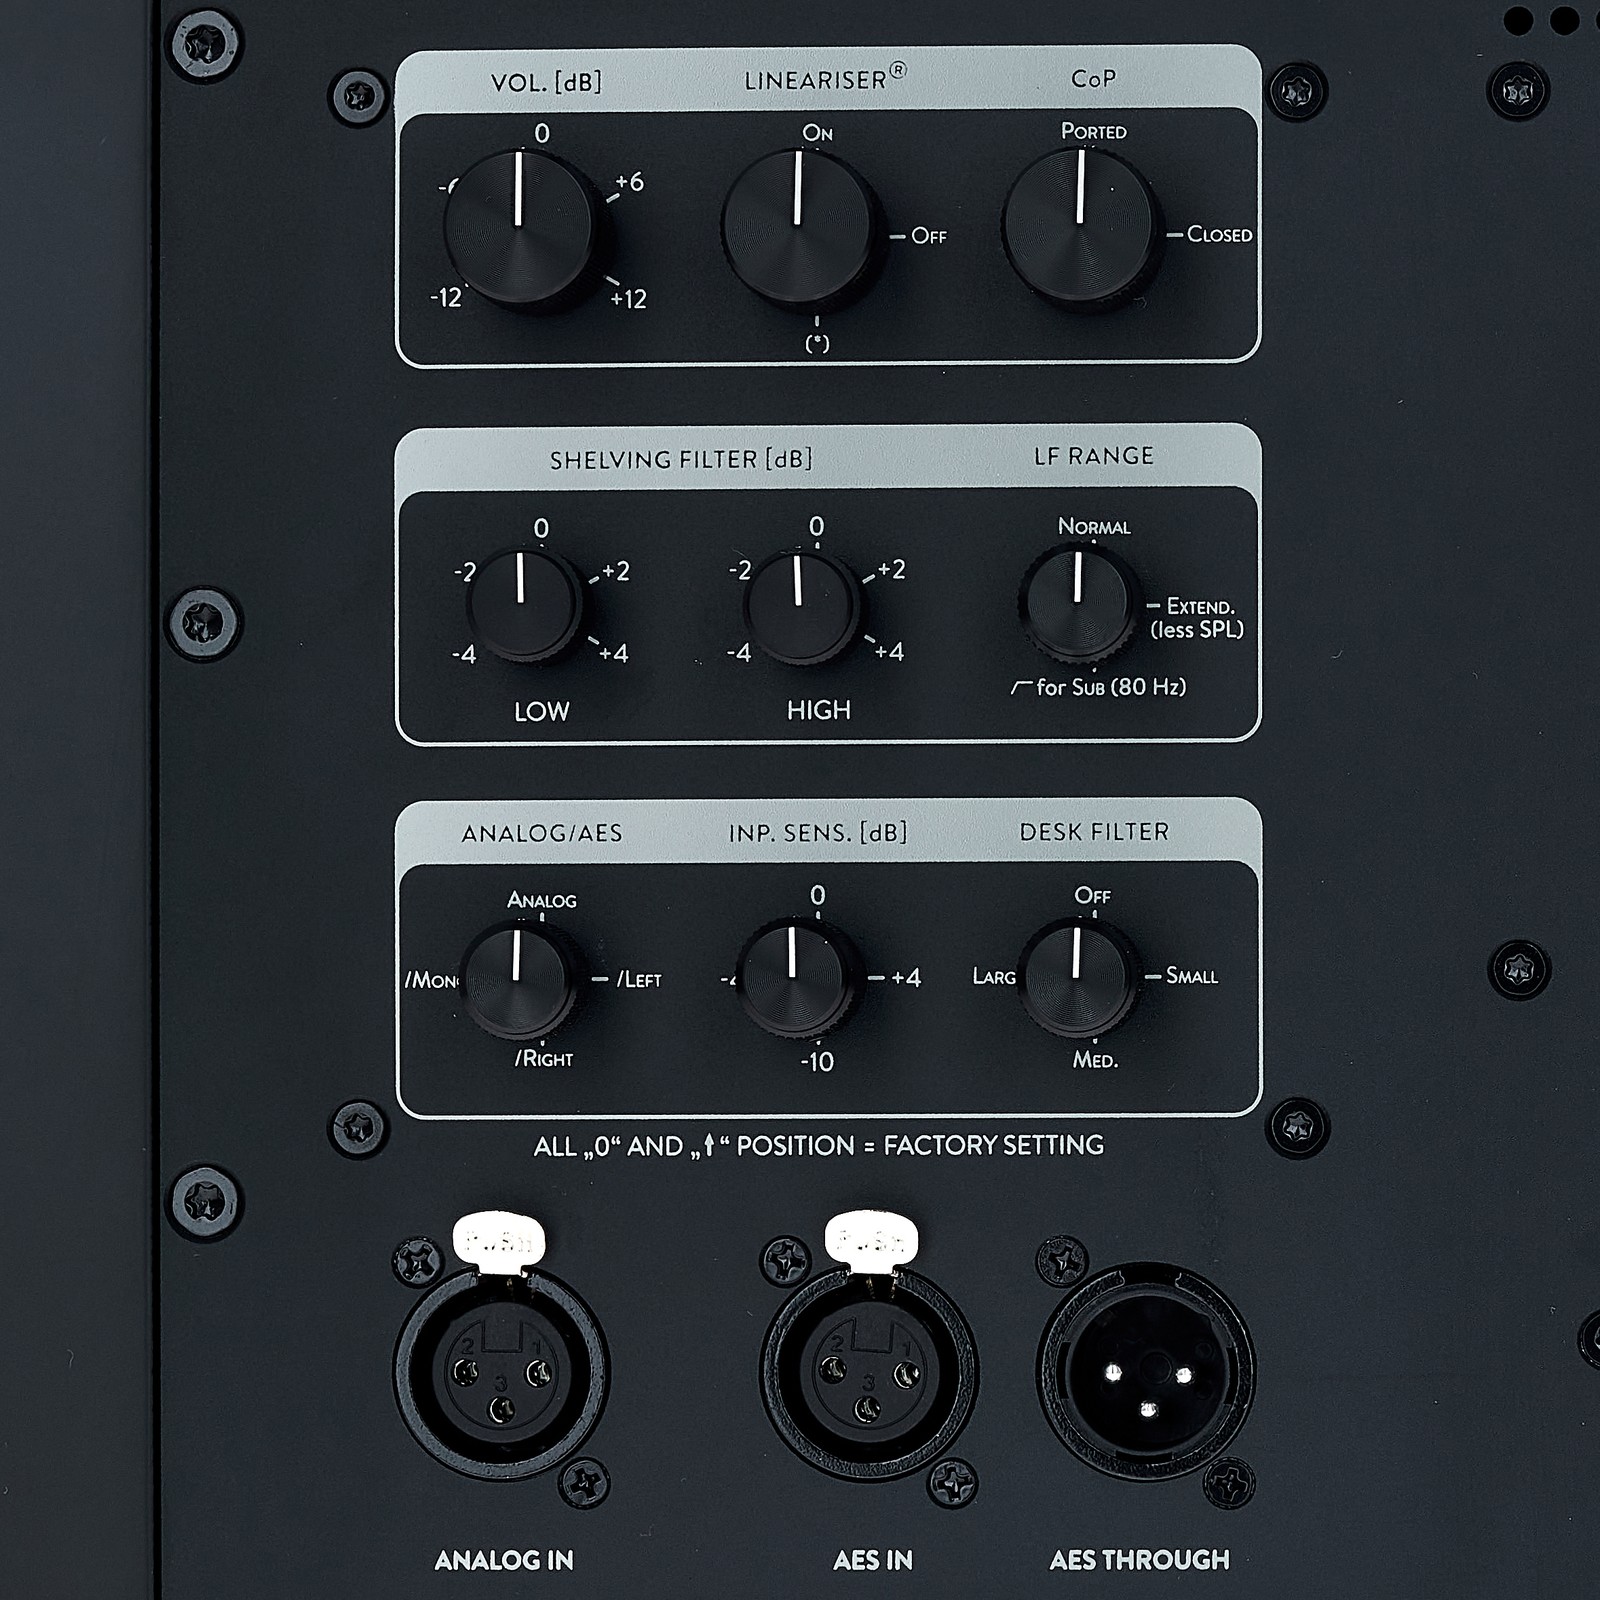Click the AES IN XLR socket
This screenshot has width=1600, height=1600.
(x=868, y=1373)
